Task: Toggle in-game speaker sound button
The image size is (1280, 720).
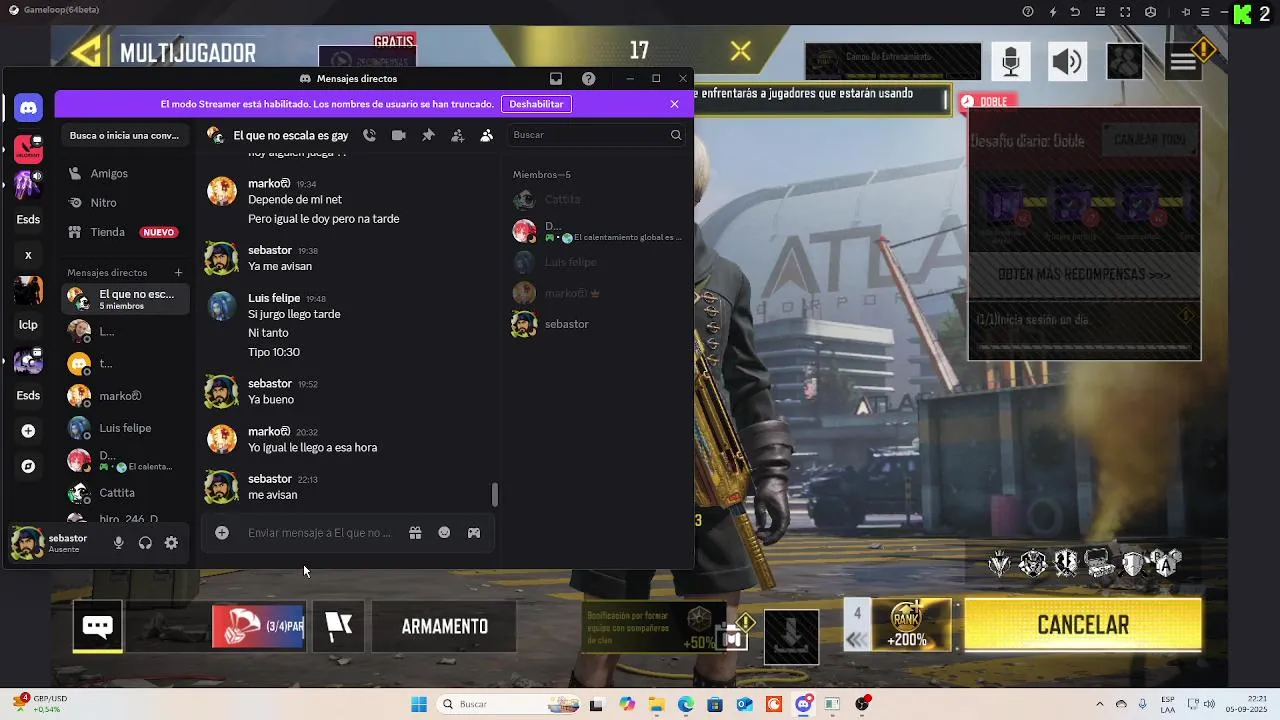Action: tap(1067, 62)
